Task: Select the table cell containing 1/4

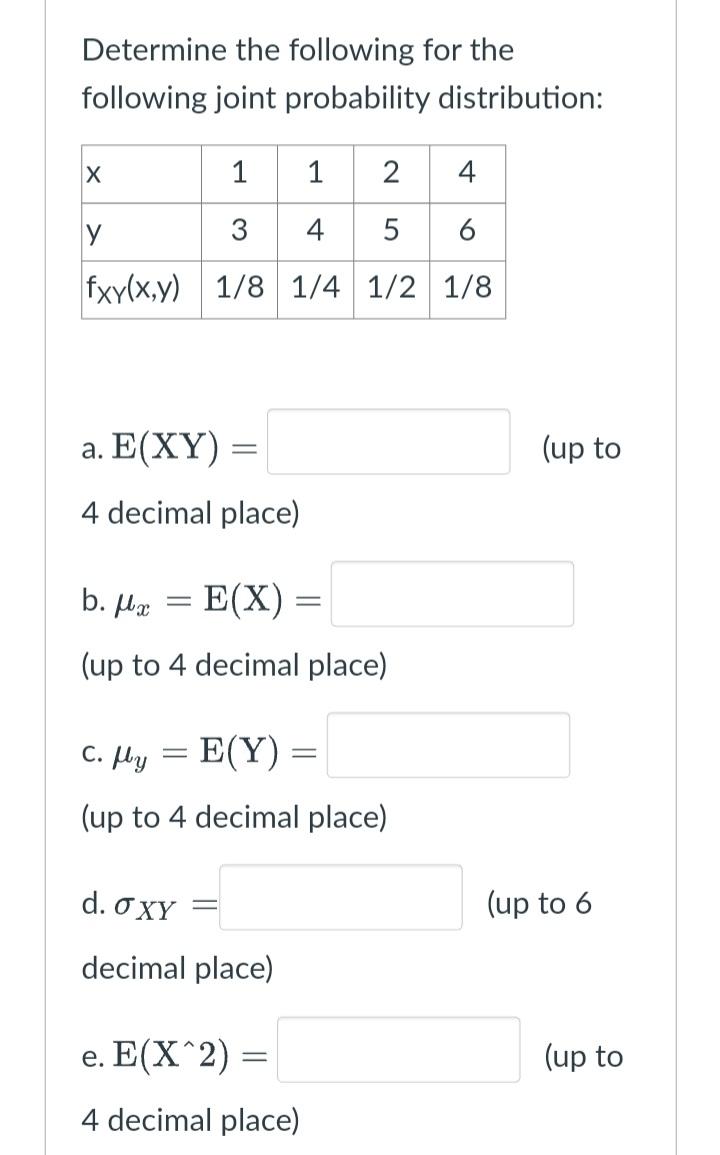Action: pos(314,289)
